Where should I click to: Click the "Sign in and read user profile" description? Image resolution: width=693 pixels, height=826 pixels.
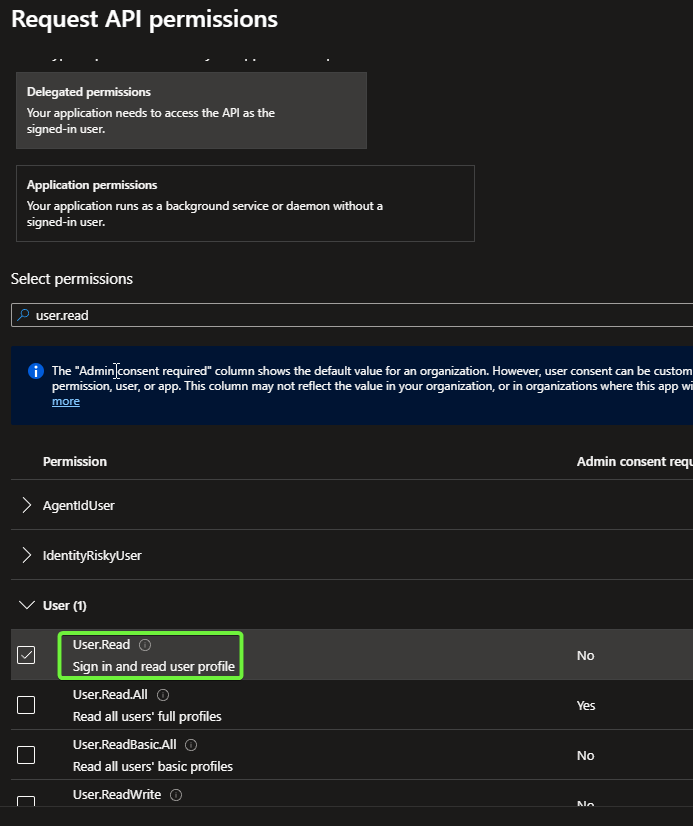click(x=154, y=666)
